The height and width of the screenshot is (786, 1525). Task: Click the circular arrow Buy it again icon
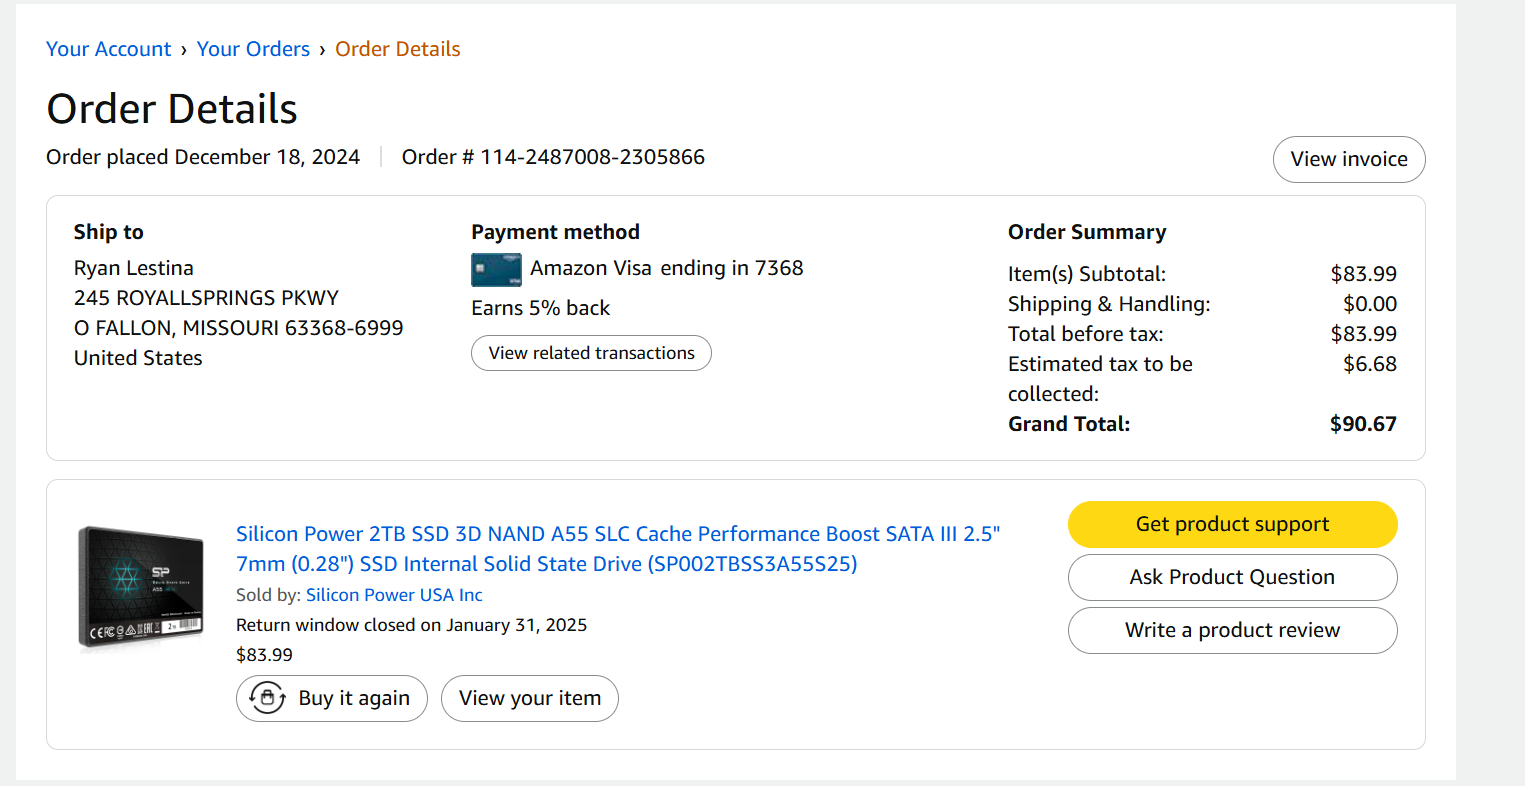[x=267, y=698]
